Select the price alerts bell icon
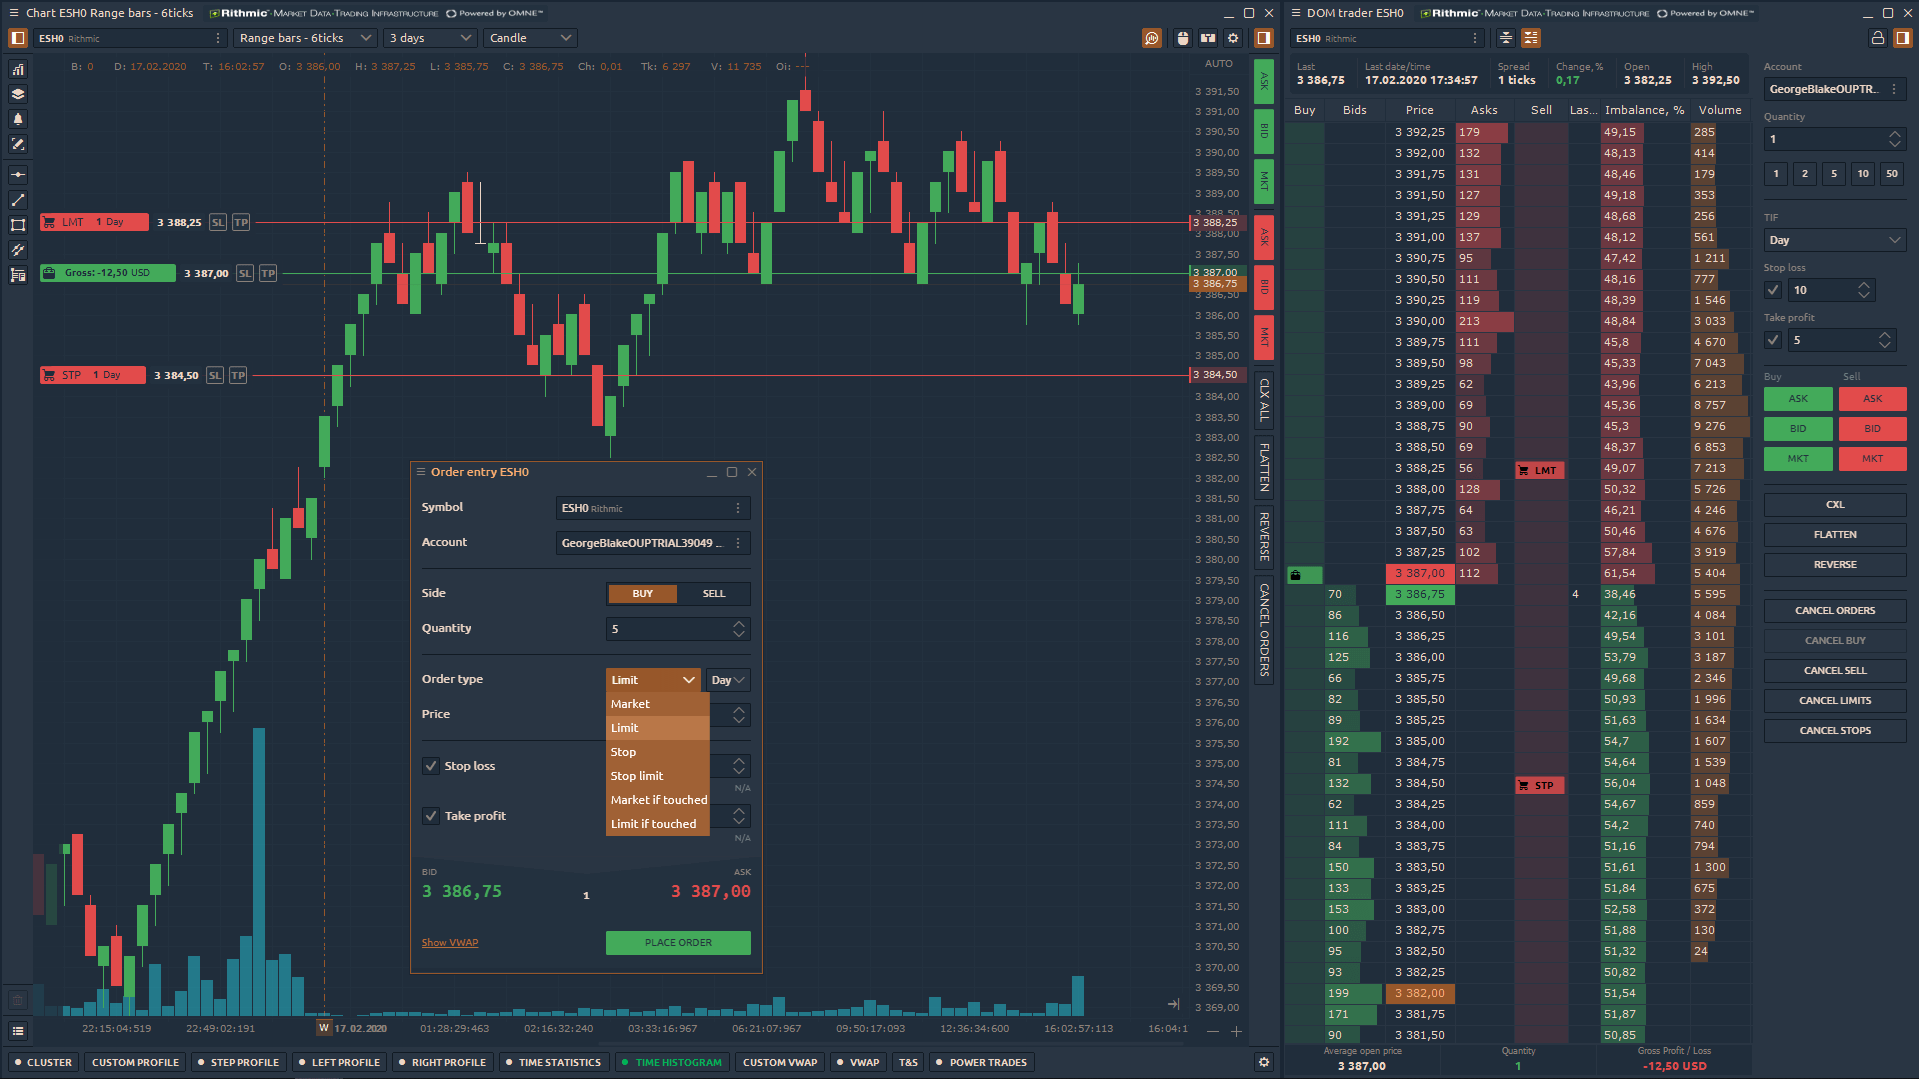The image size is (1919, 1079). click(x=17, y=118)
